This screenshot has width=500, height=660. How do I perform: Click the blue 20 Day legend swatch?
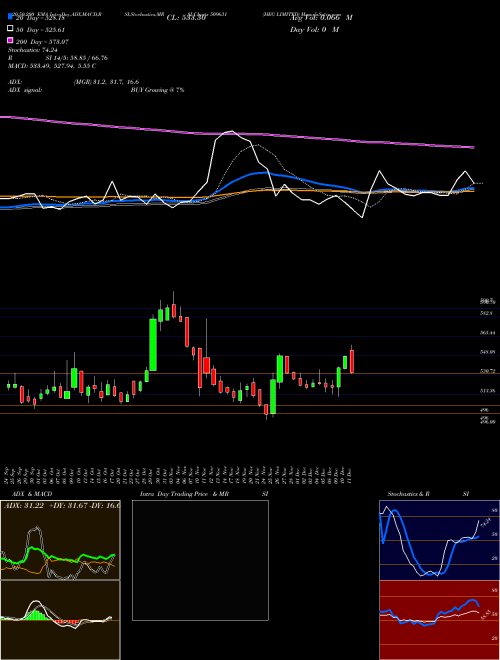pos(10,17)
